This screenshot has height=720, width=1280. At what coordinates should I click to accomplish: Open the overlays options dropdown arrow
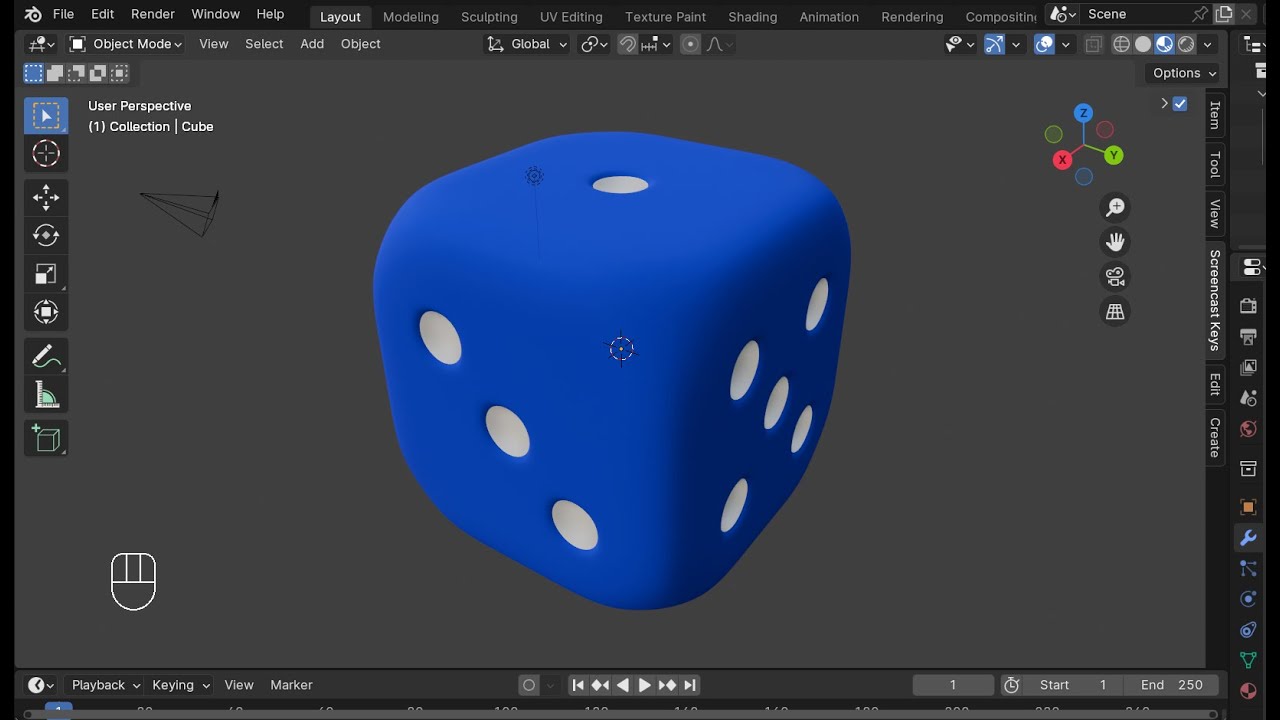tap(1066, 44)
